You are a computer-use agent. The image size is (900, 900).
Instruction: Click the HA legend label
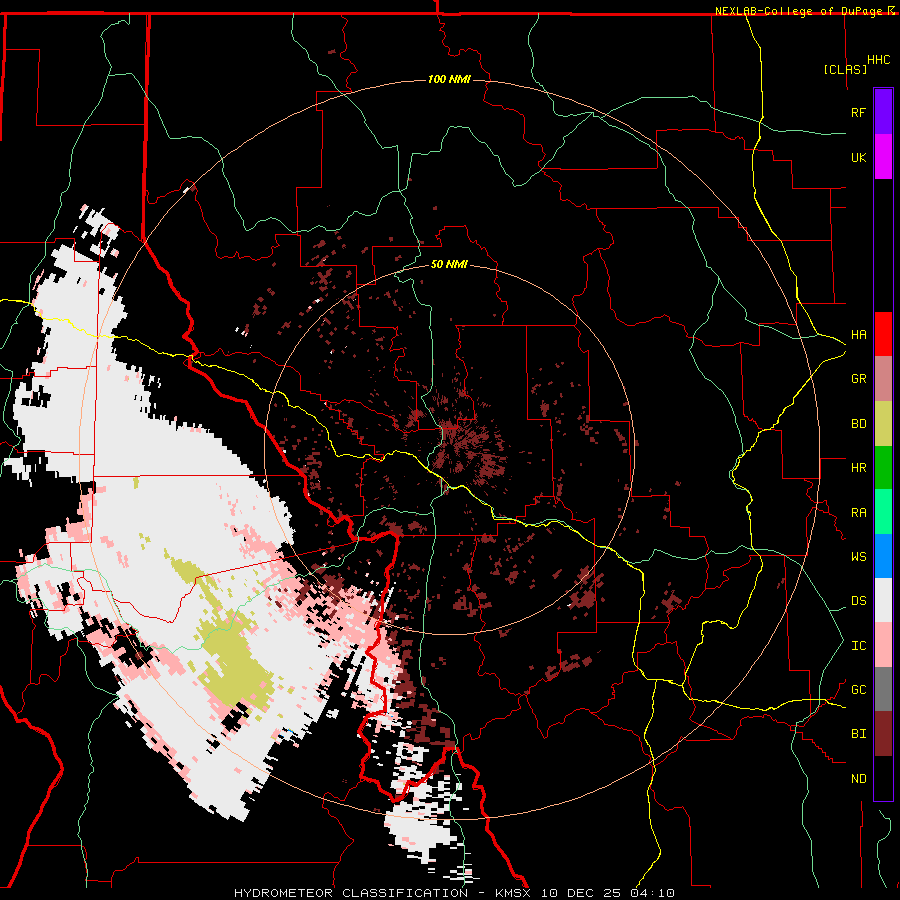coord(859,334)
